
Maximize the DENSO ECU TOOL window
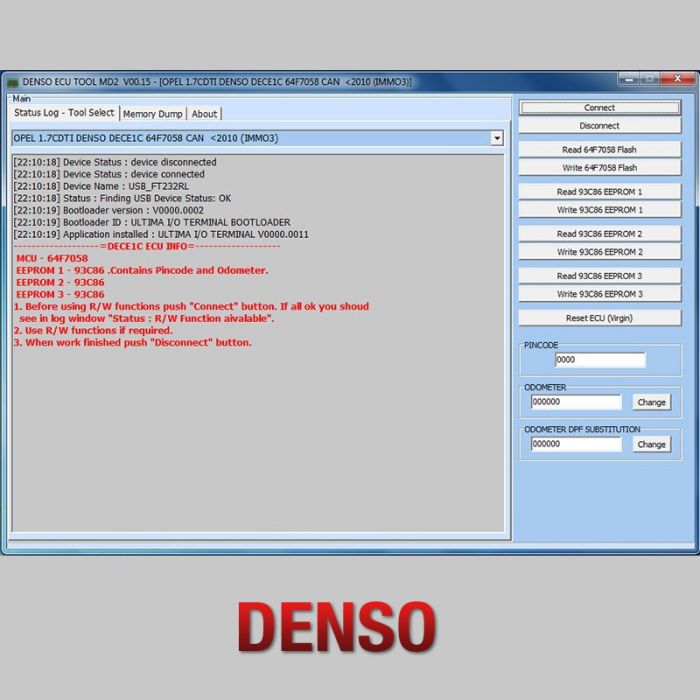point(650,79)
